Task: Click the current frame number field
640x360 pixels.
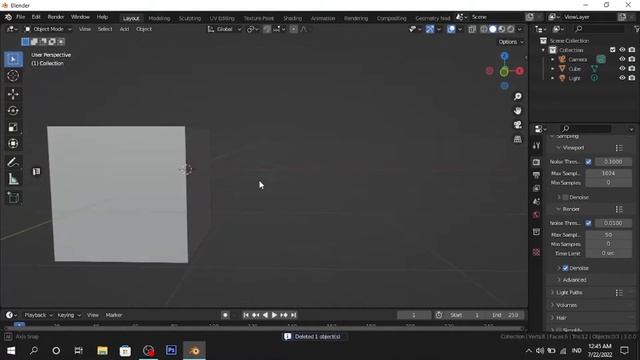Action: click(414, 315)
